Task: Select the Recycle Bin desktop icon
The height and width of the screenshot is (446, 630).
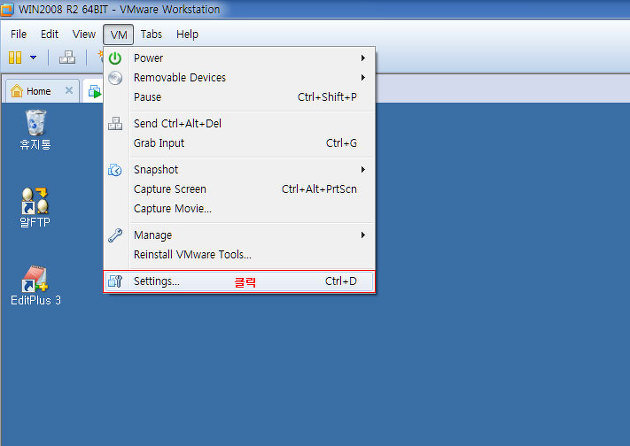Action: click(35, 130)
